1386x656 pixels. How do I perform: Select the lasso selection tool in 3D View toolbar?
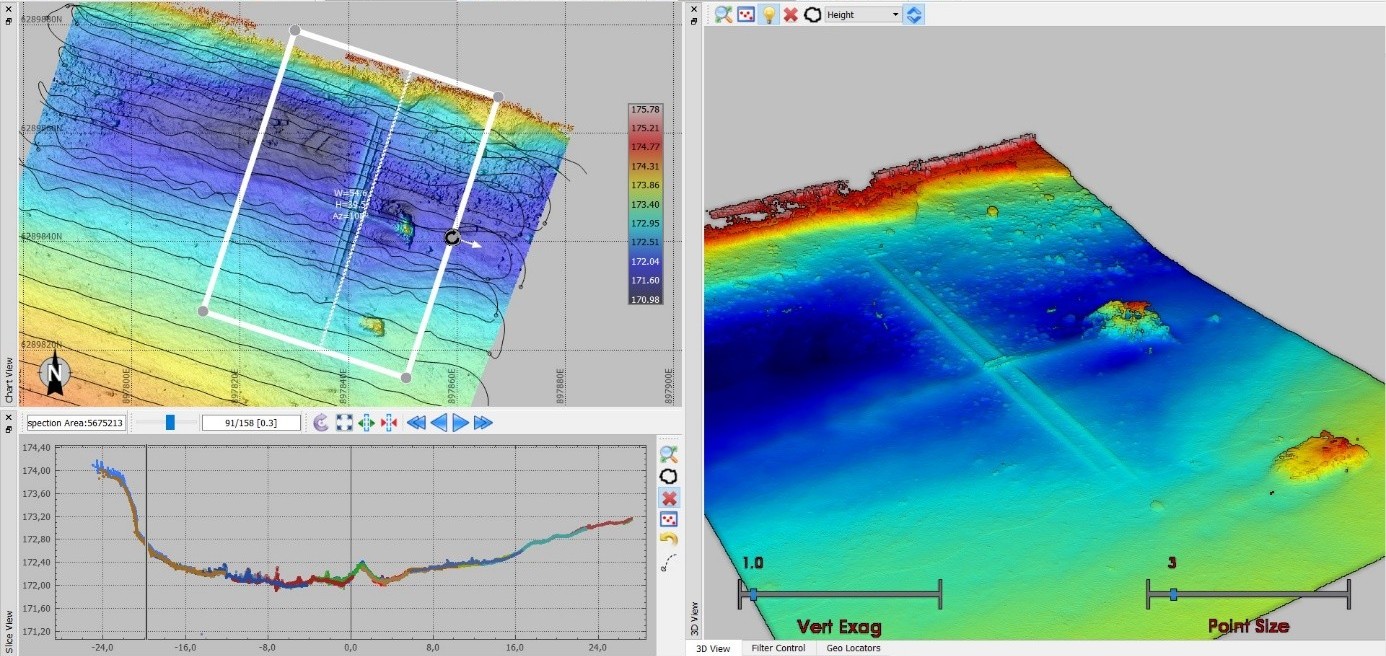812,14
